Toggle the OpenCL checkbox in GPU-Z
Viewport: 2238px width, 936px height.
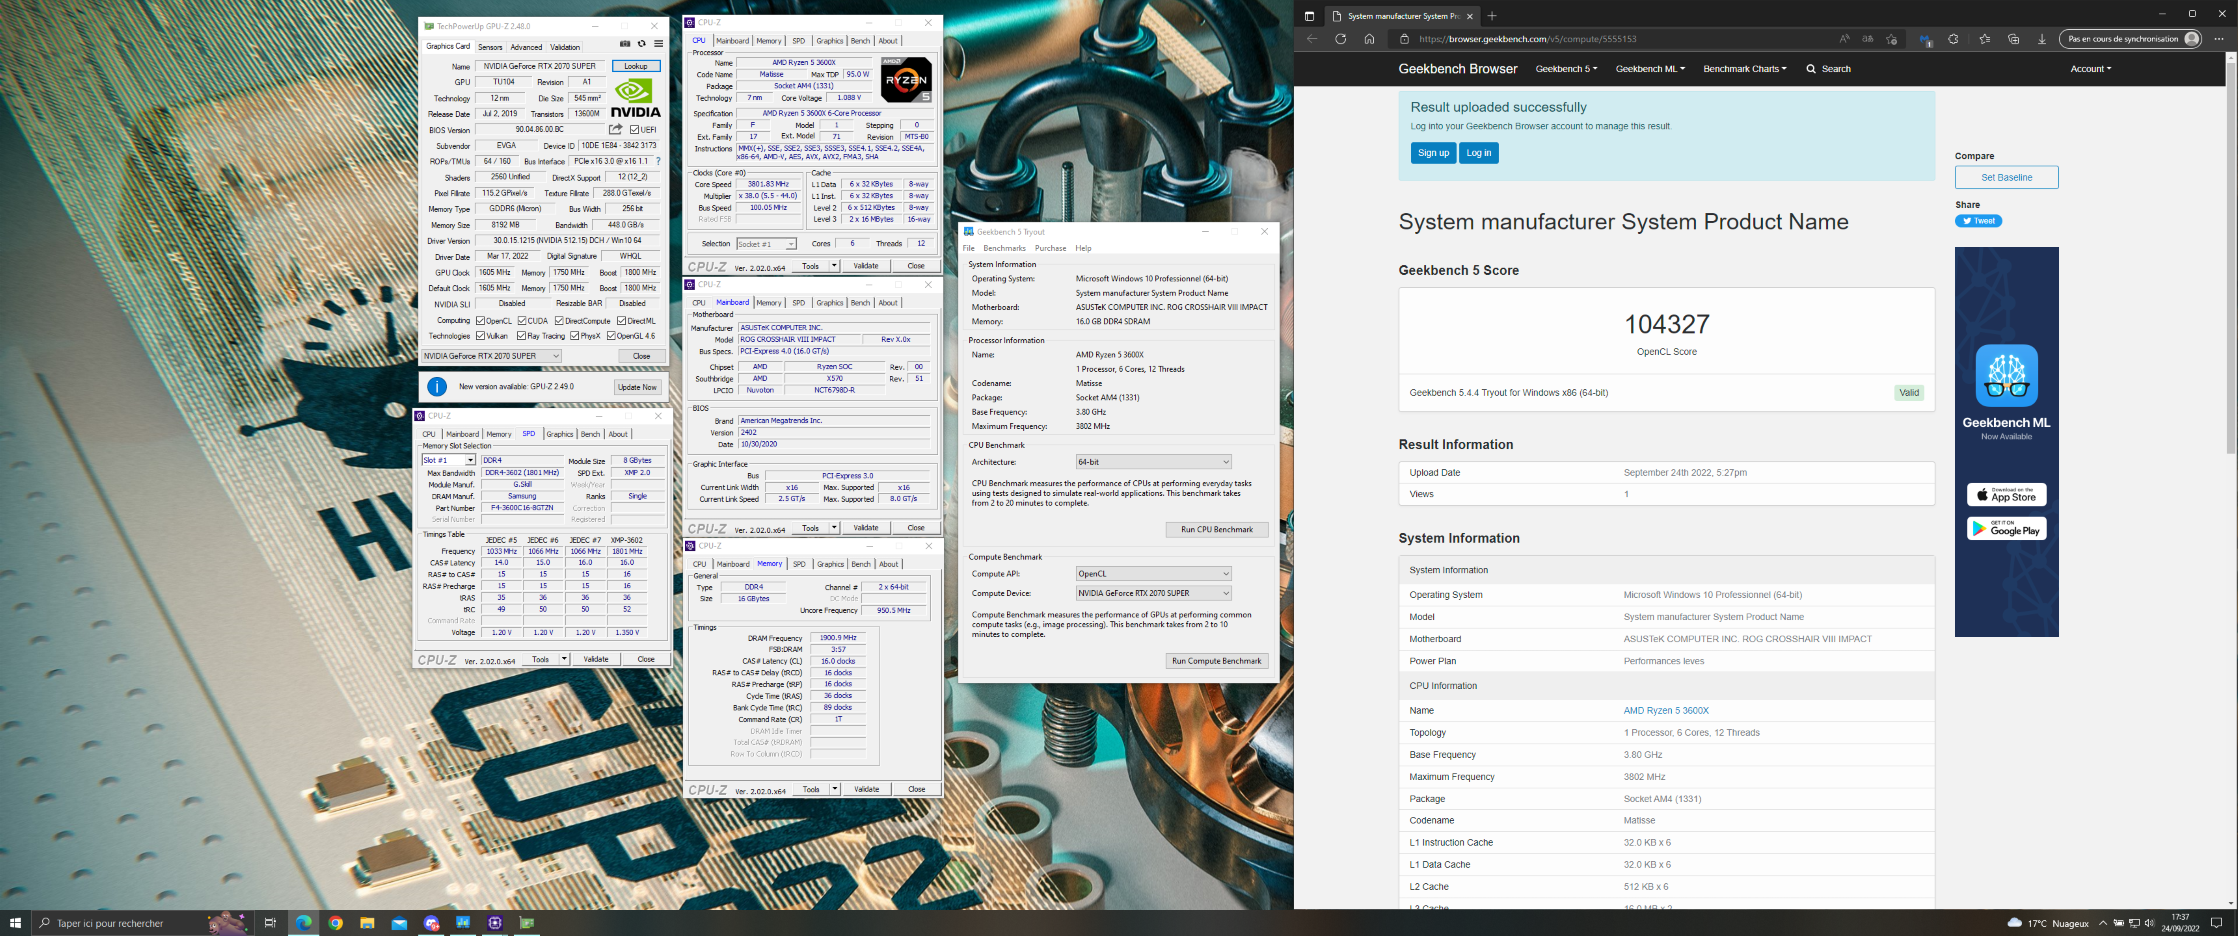coord(480,321)
